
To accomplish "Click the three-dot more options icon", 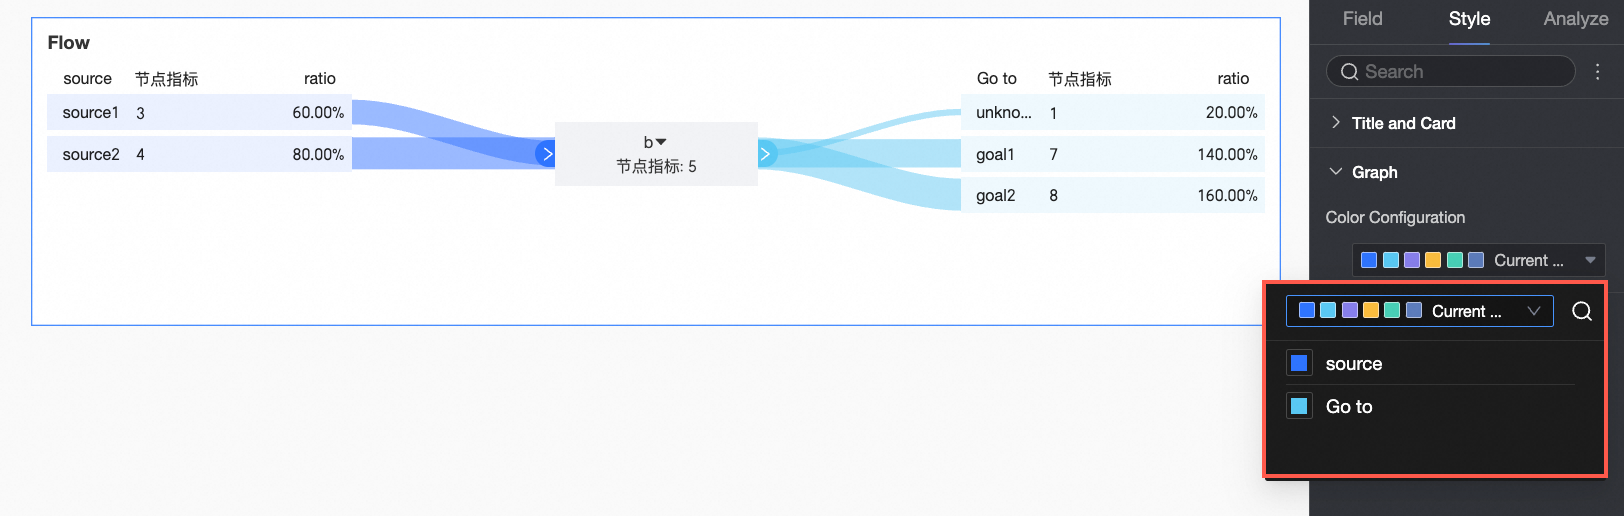I will pyautogui.click(x=1597, y=71).
